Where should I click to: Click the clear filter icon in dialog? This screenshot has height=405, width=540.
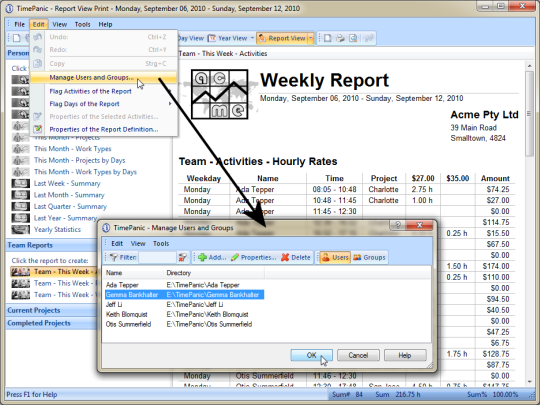(x=183, y=257)
